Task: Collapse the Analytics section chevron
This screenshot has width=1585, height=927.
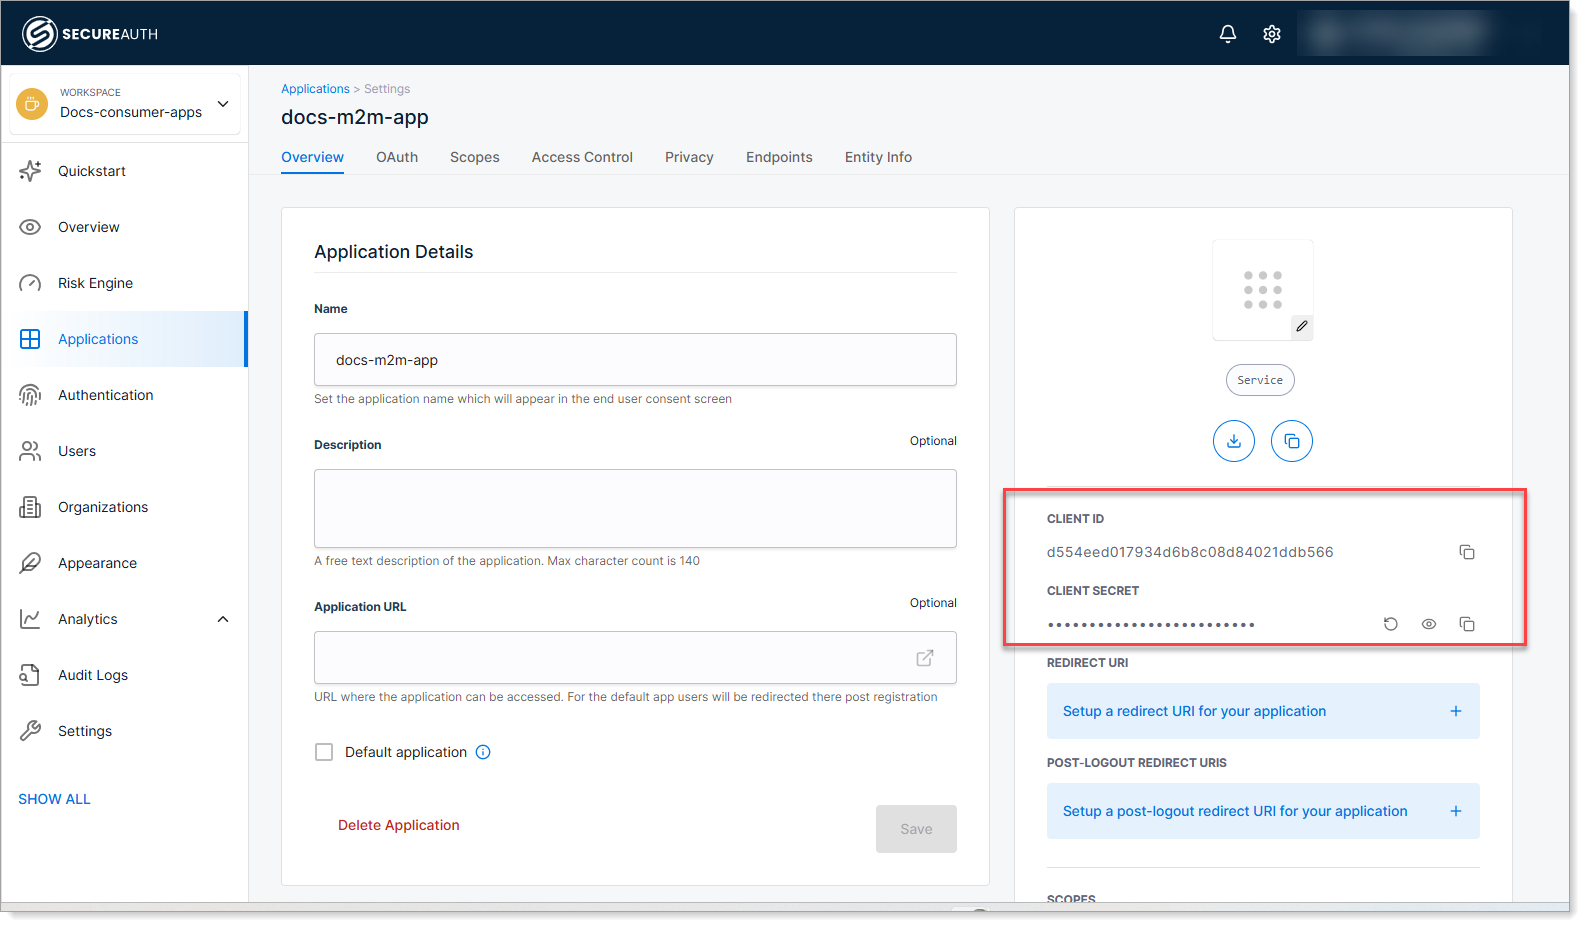Action: [x=223, y=619]
